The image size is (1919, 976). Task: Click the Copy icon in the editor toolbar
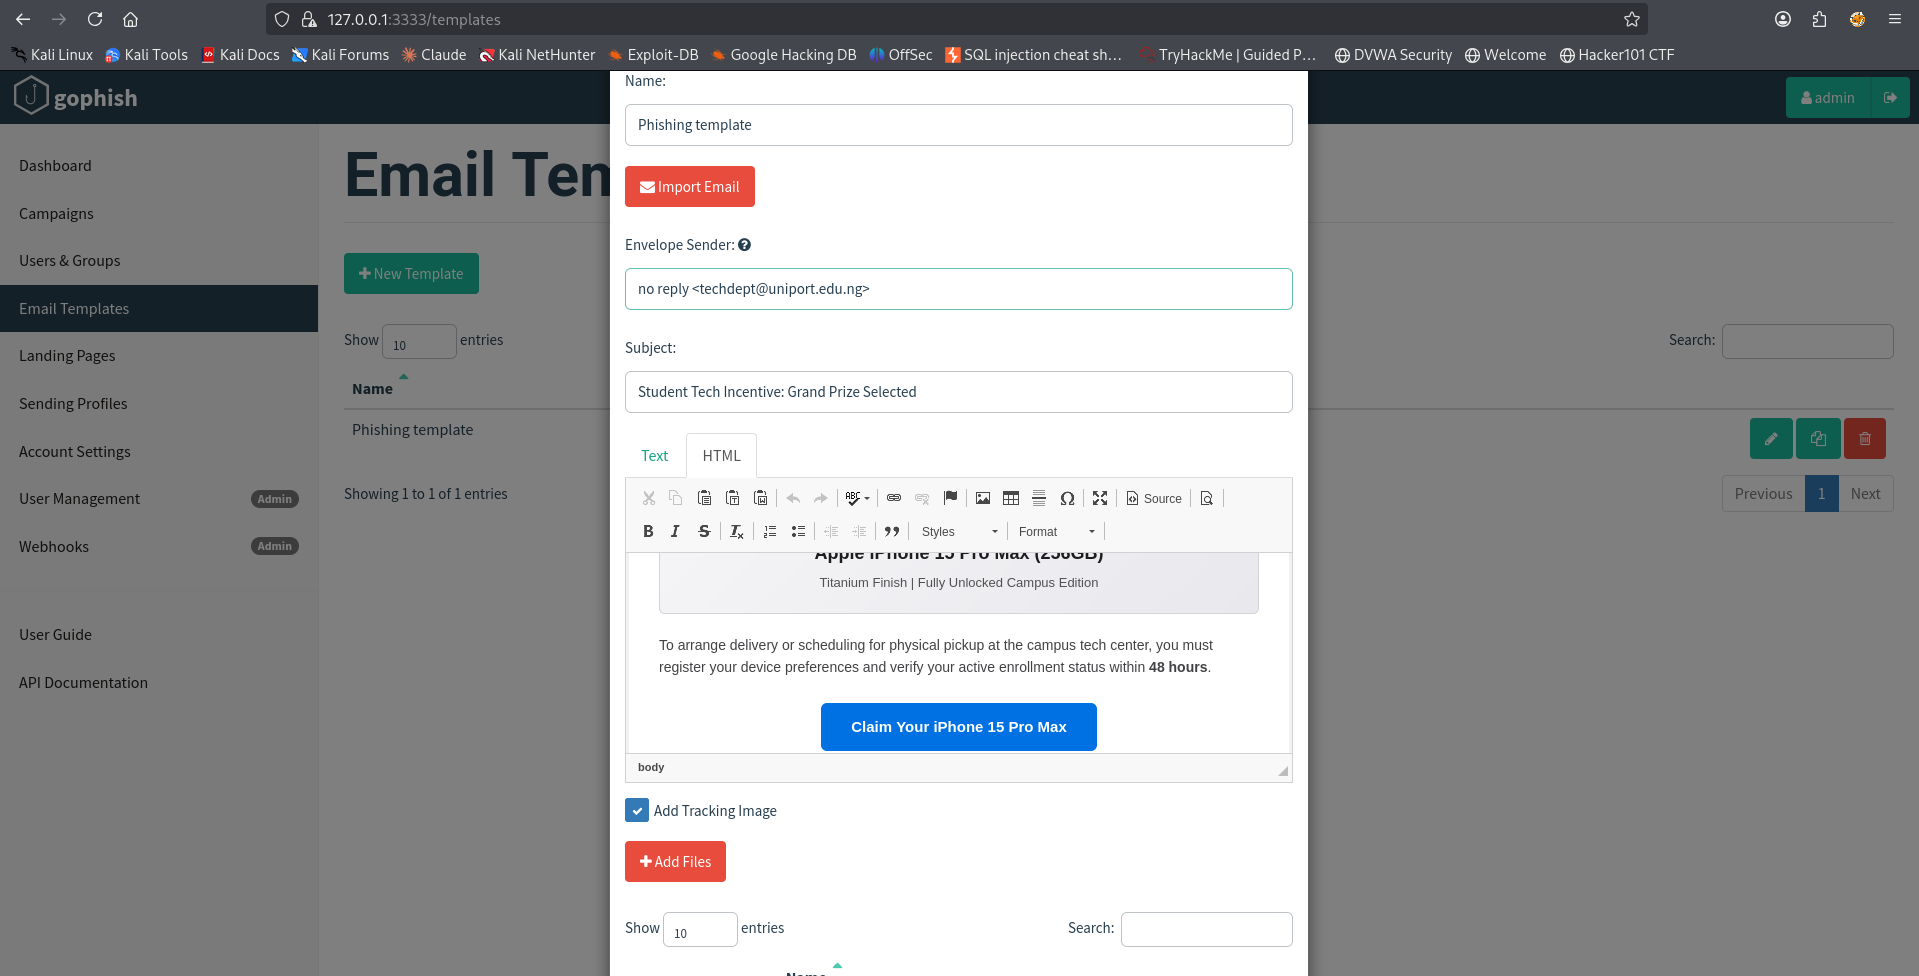pyautogui.click(x=676, y=498)
